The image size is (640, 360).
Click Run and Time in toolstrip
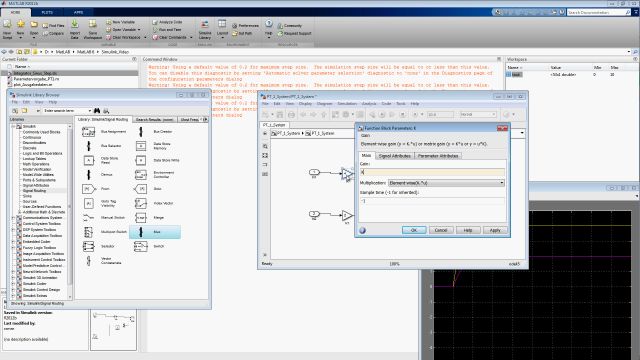(167, 29)
